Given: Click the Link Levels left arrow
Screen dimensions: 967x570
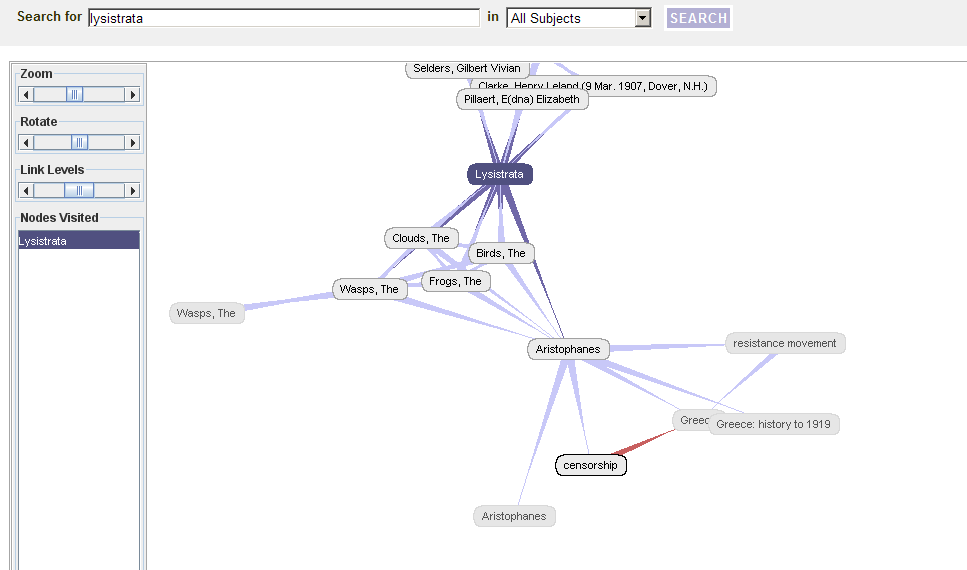Looking at the screenshot, I should [x=26, y=190].
